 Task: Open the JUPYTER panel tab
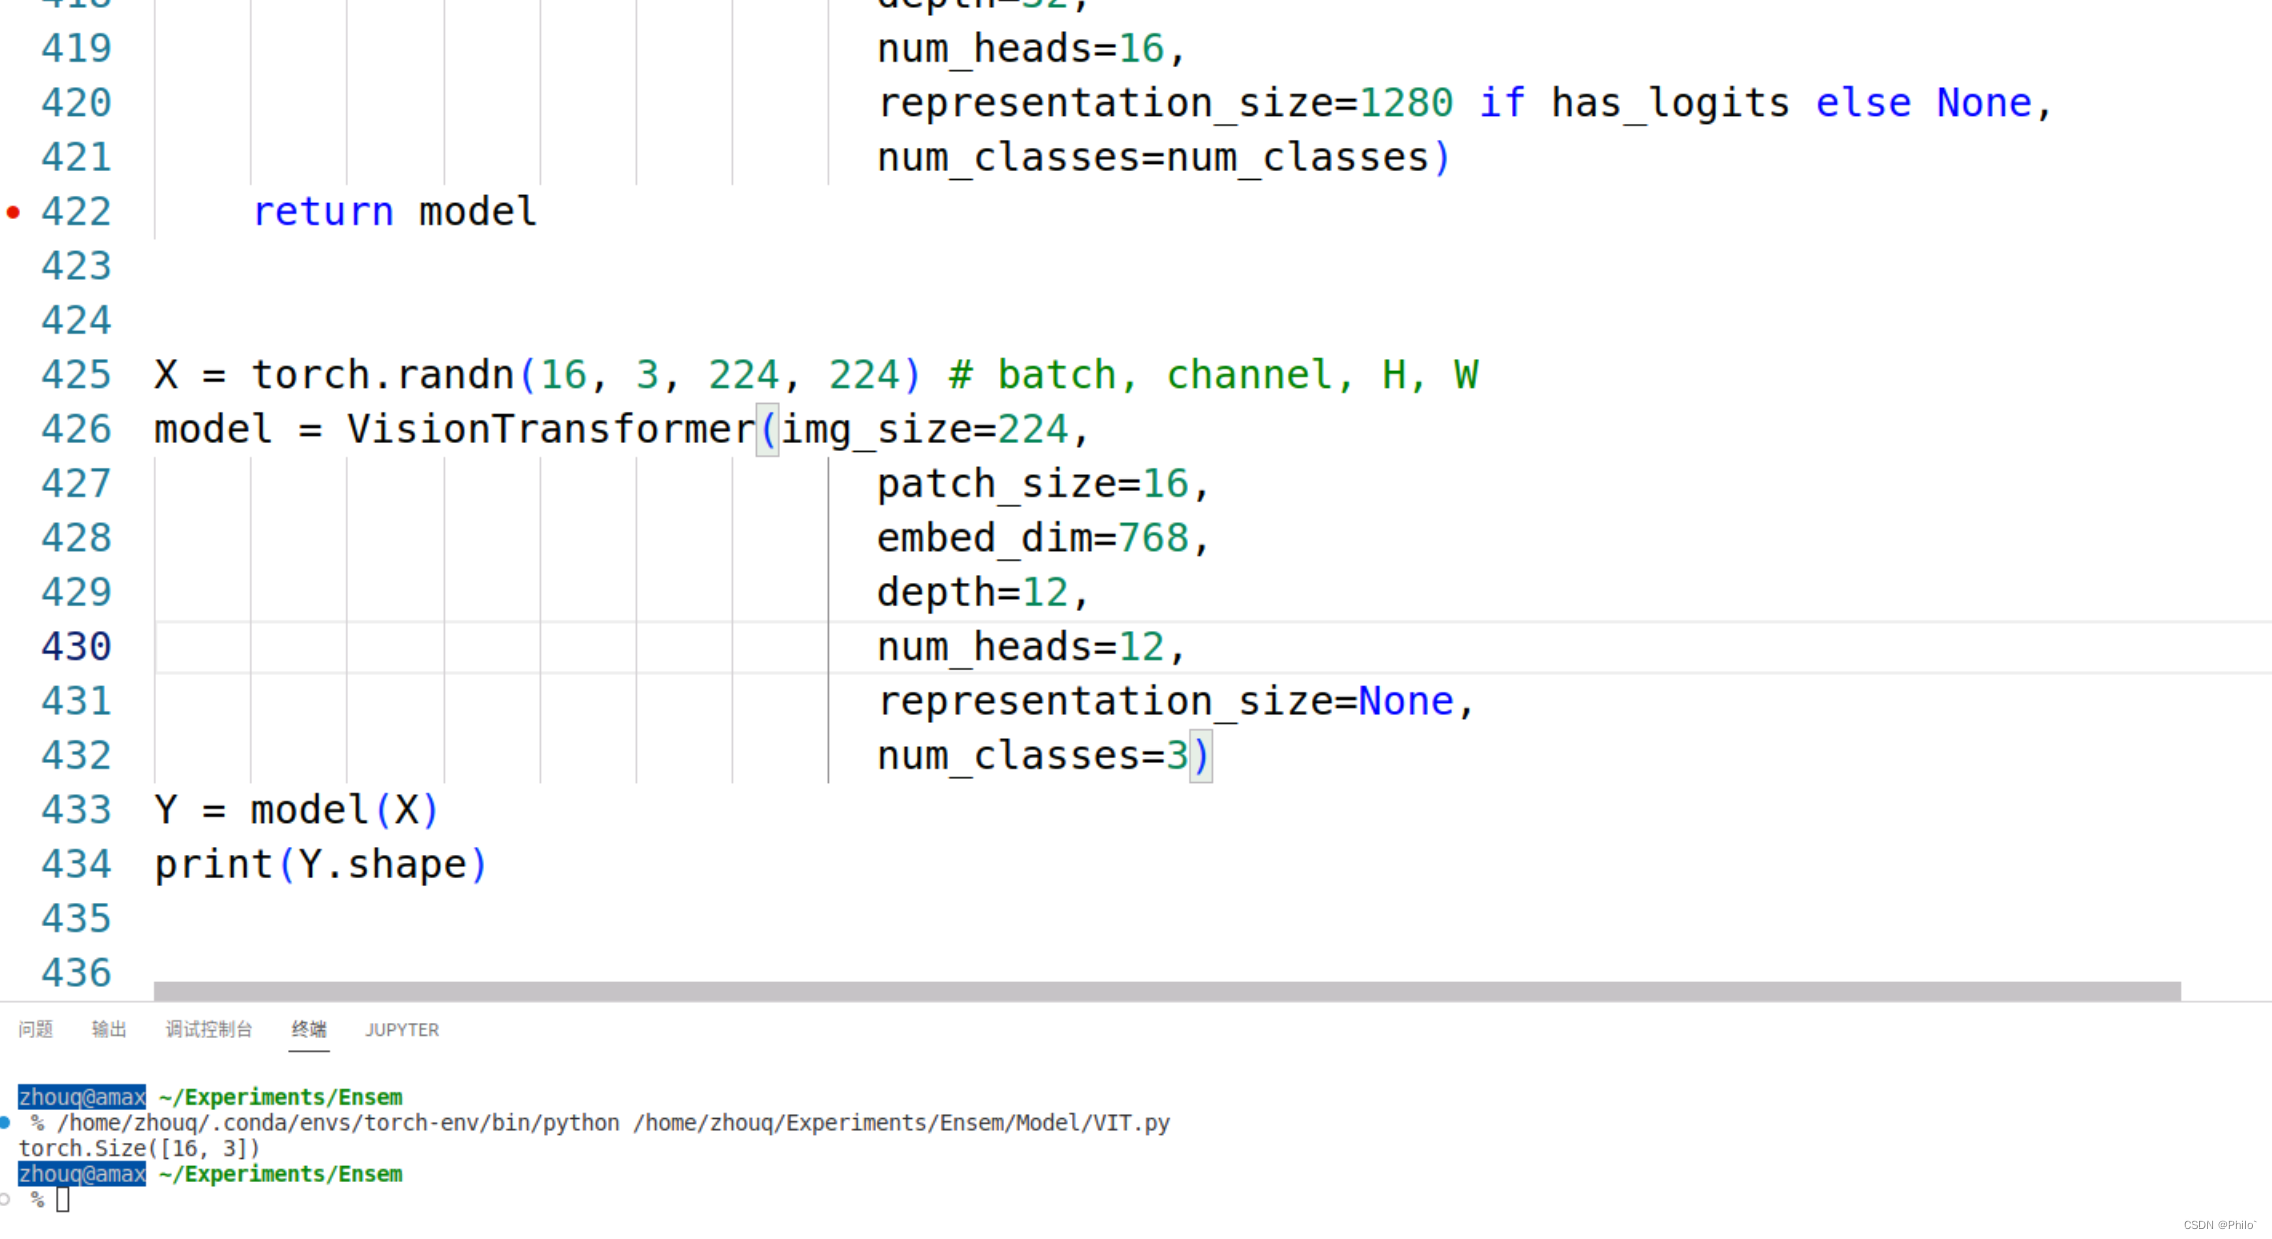tap(402, 1029)
